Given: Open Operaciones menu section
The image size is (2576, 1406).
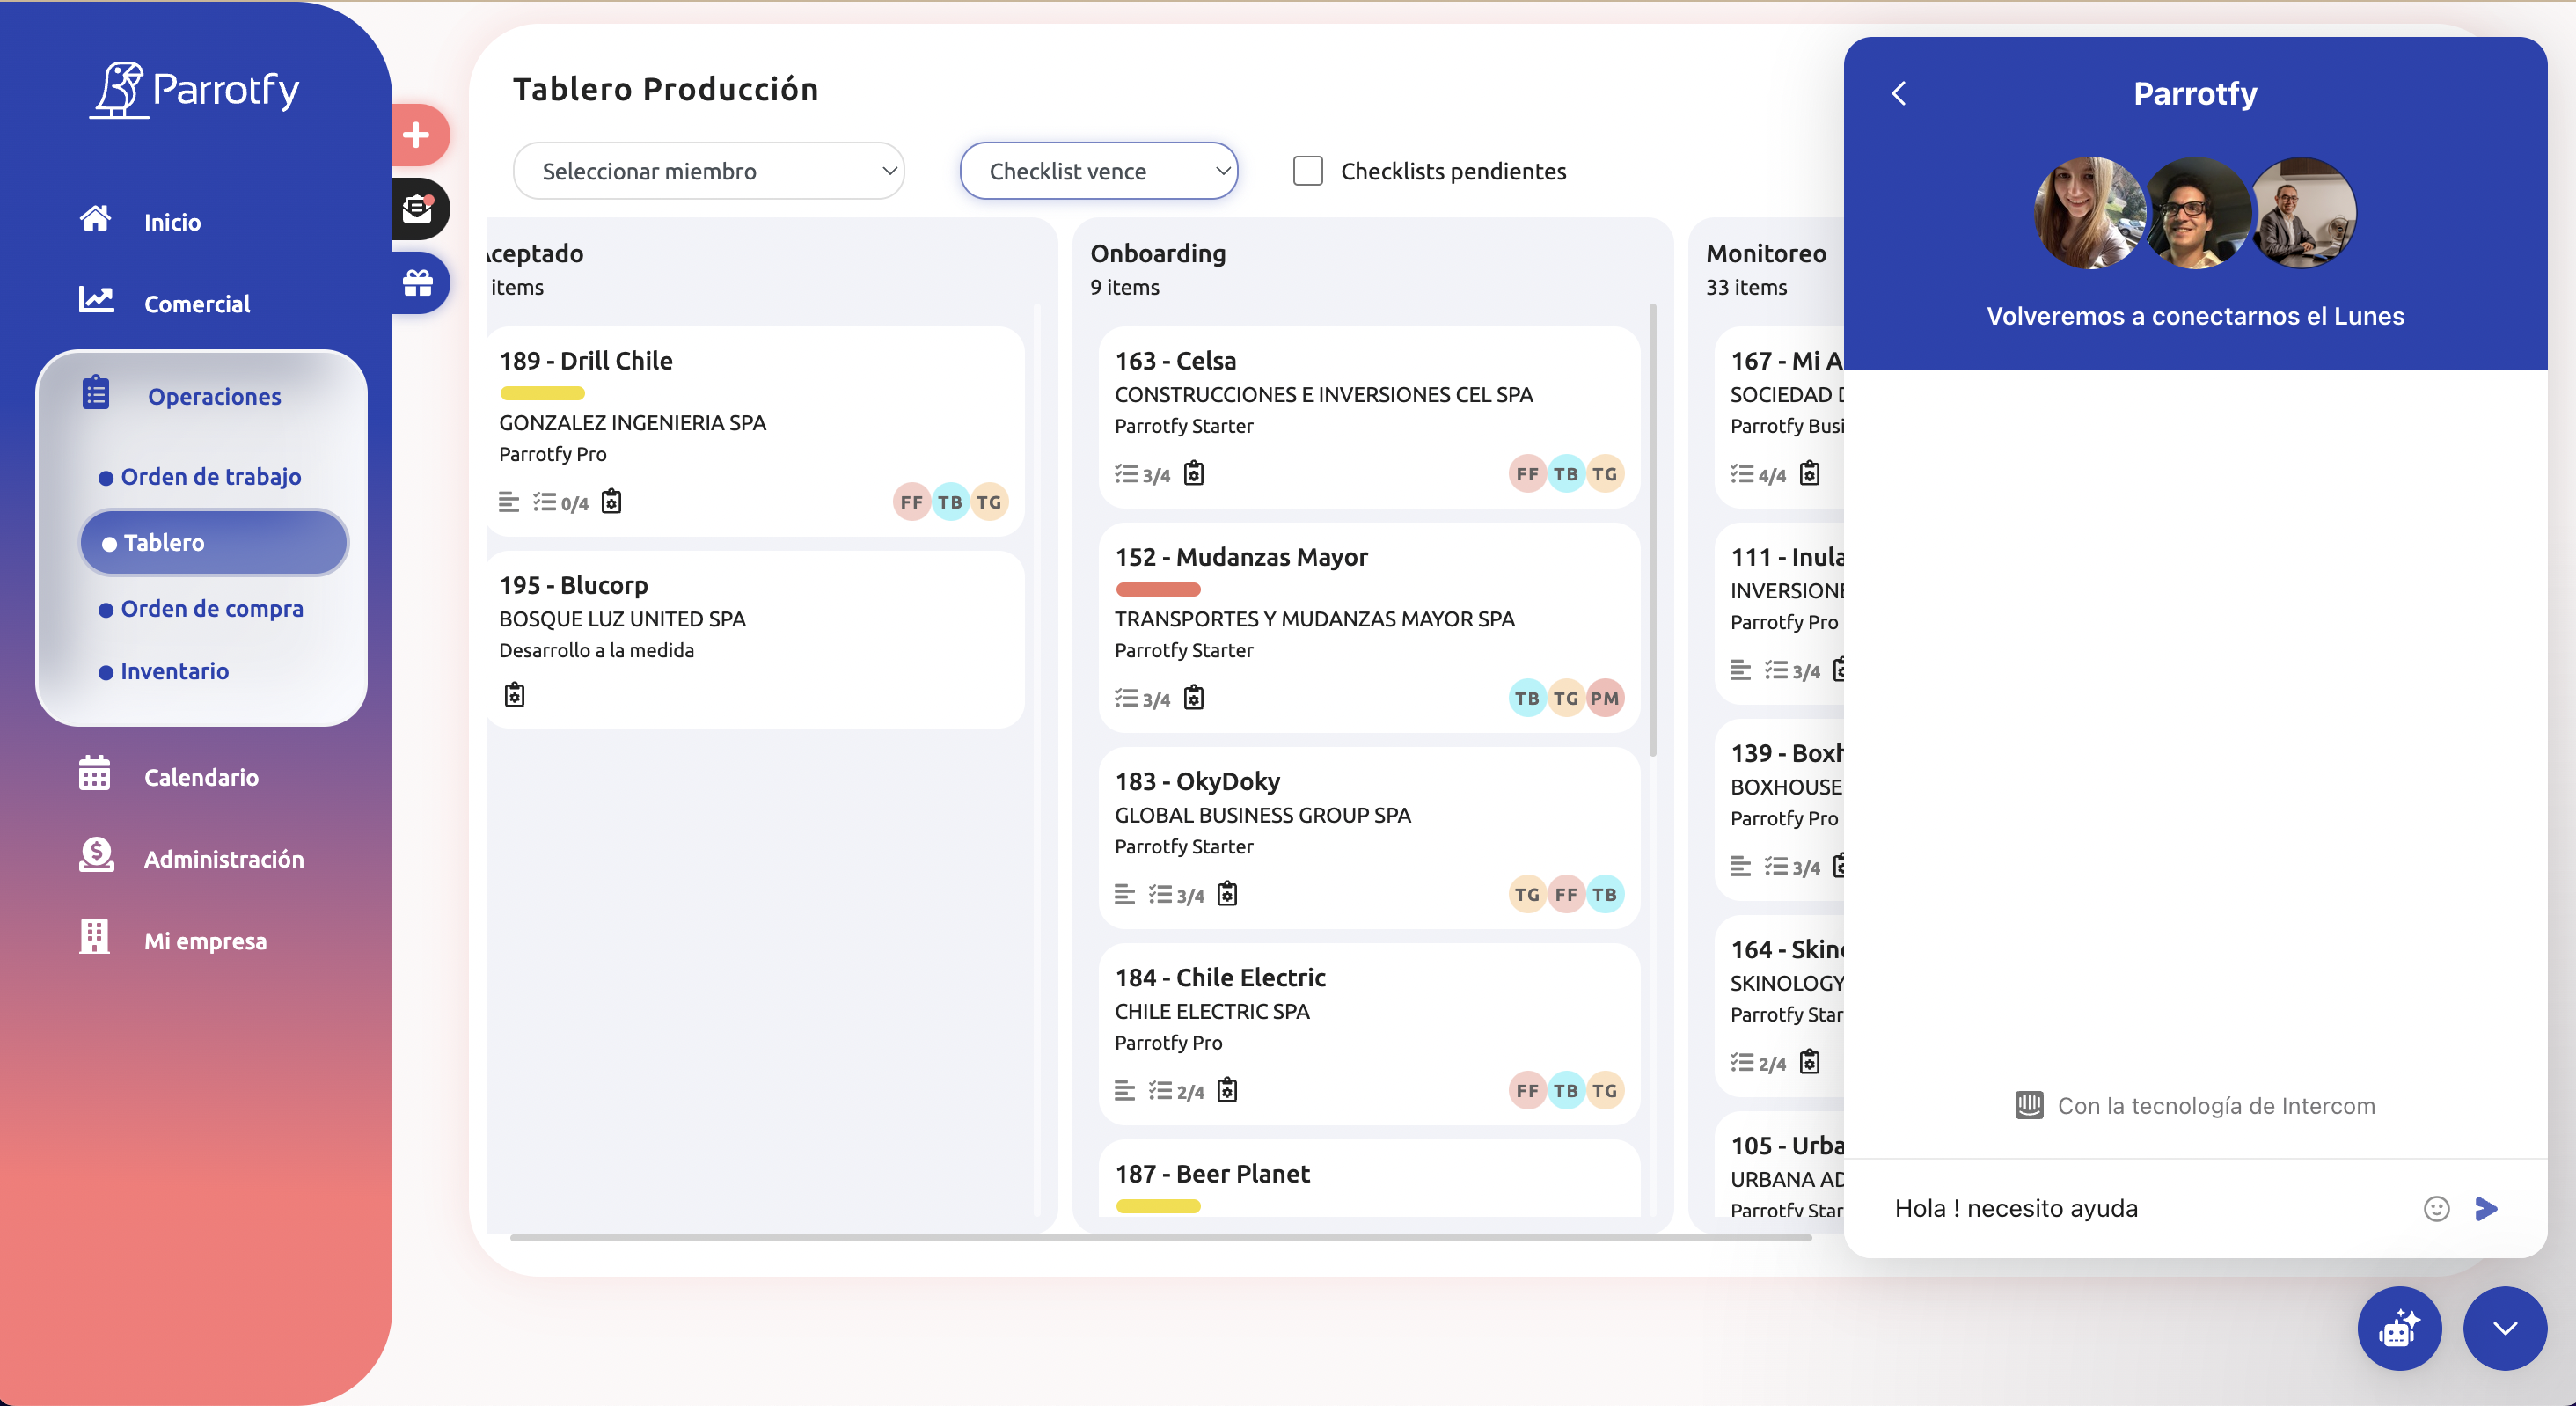Looking at the screenshot, I should [214, 397].
